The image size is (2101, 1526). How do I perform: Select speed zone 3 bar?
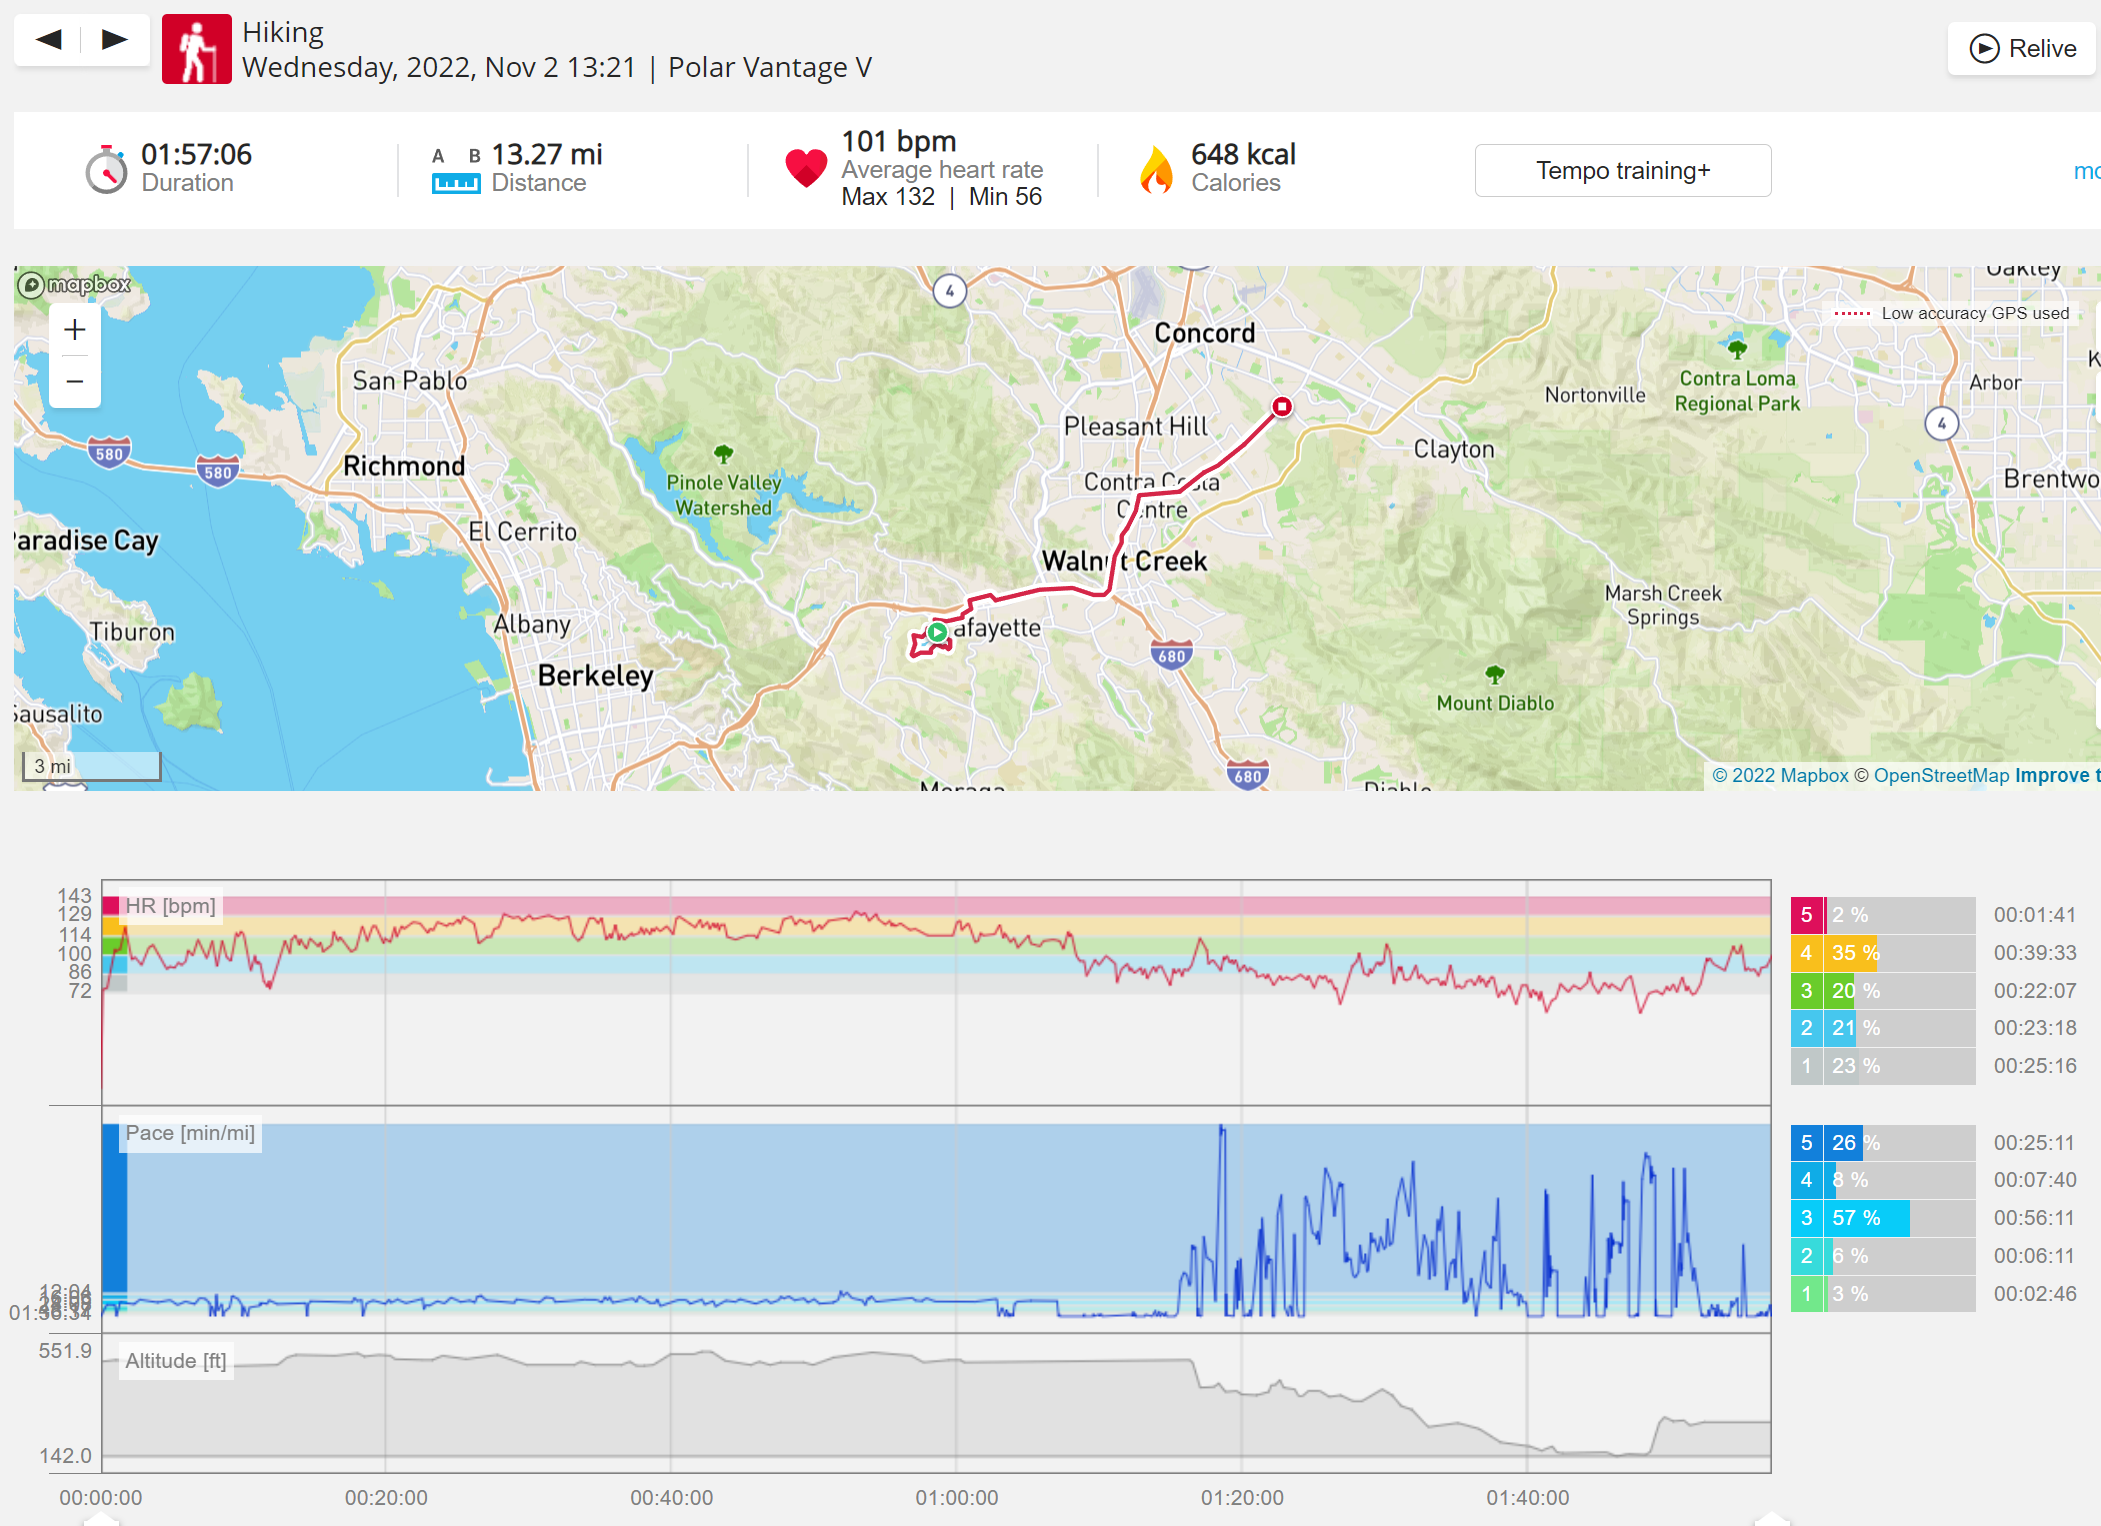click(1883, 1218)
